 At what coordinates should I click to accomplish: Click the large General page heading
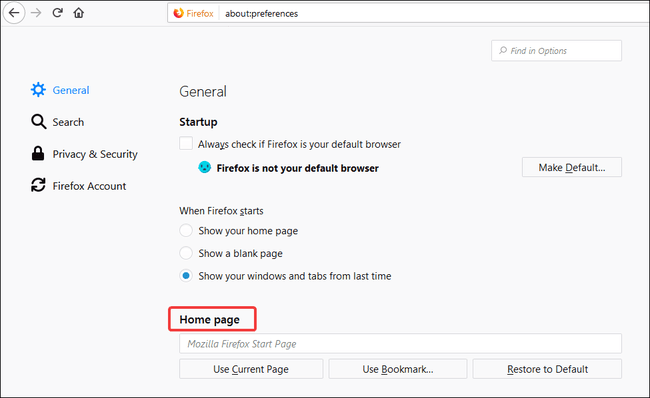203,91
